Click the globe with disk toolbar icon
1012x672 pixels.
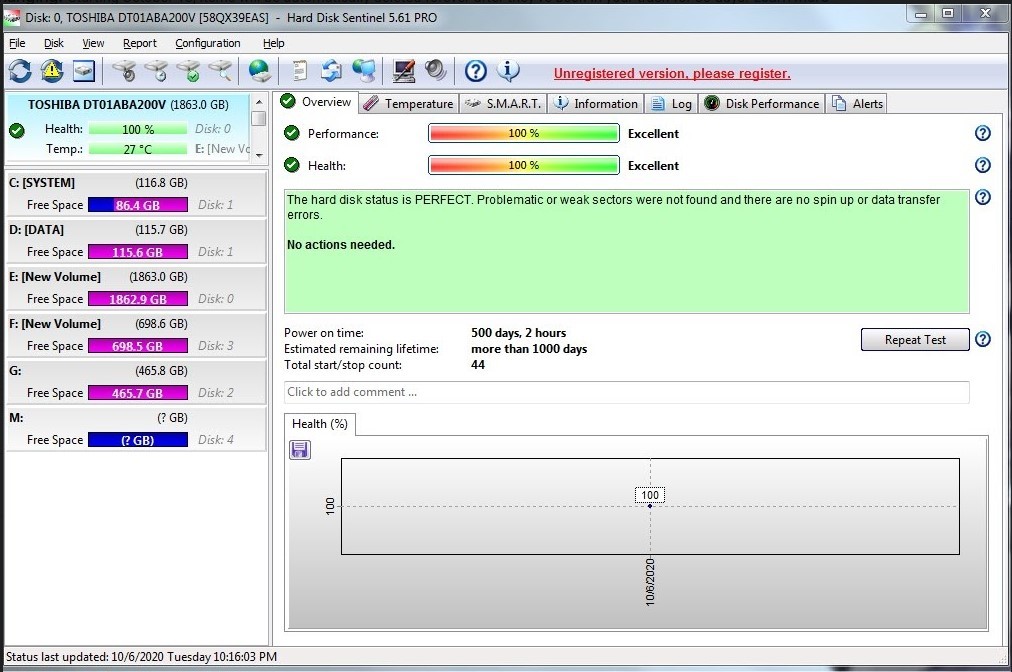tap(259, 71)
